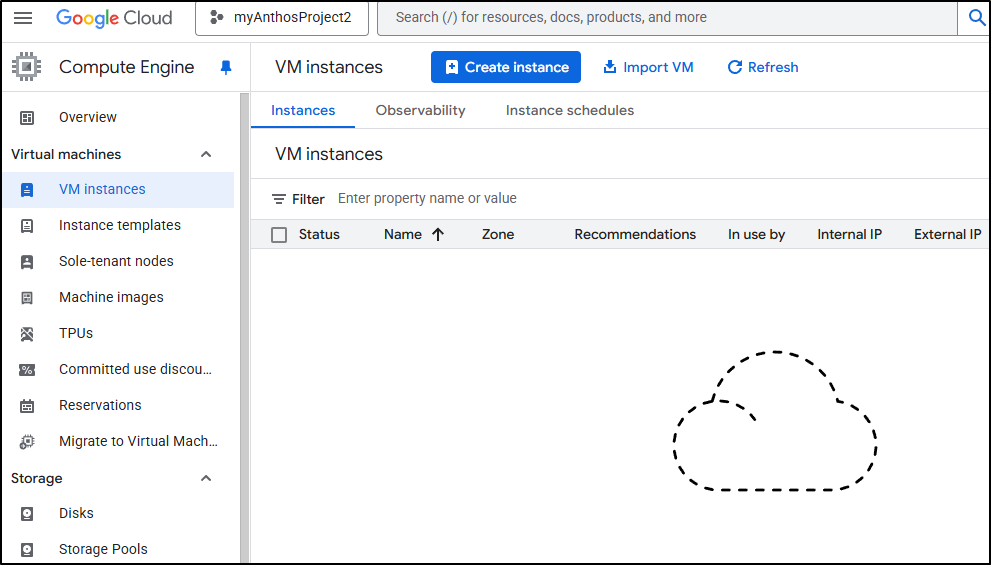This screenshot has width=991, height=565.
Task: Open Machine images page
Action: (x=111, y=297)
